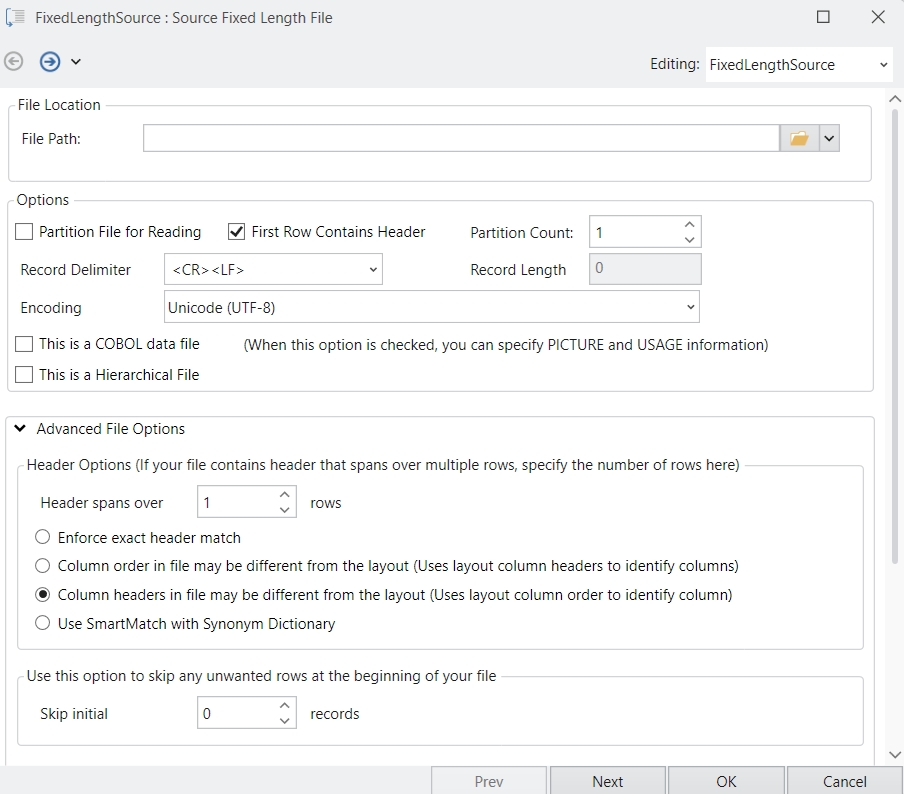This screenshot has height=794, width=904.
Task: Tick This is a COBOL data file
Action: pos(25,344)
